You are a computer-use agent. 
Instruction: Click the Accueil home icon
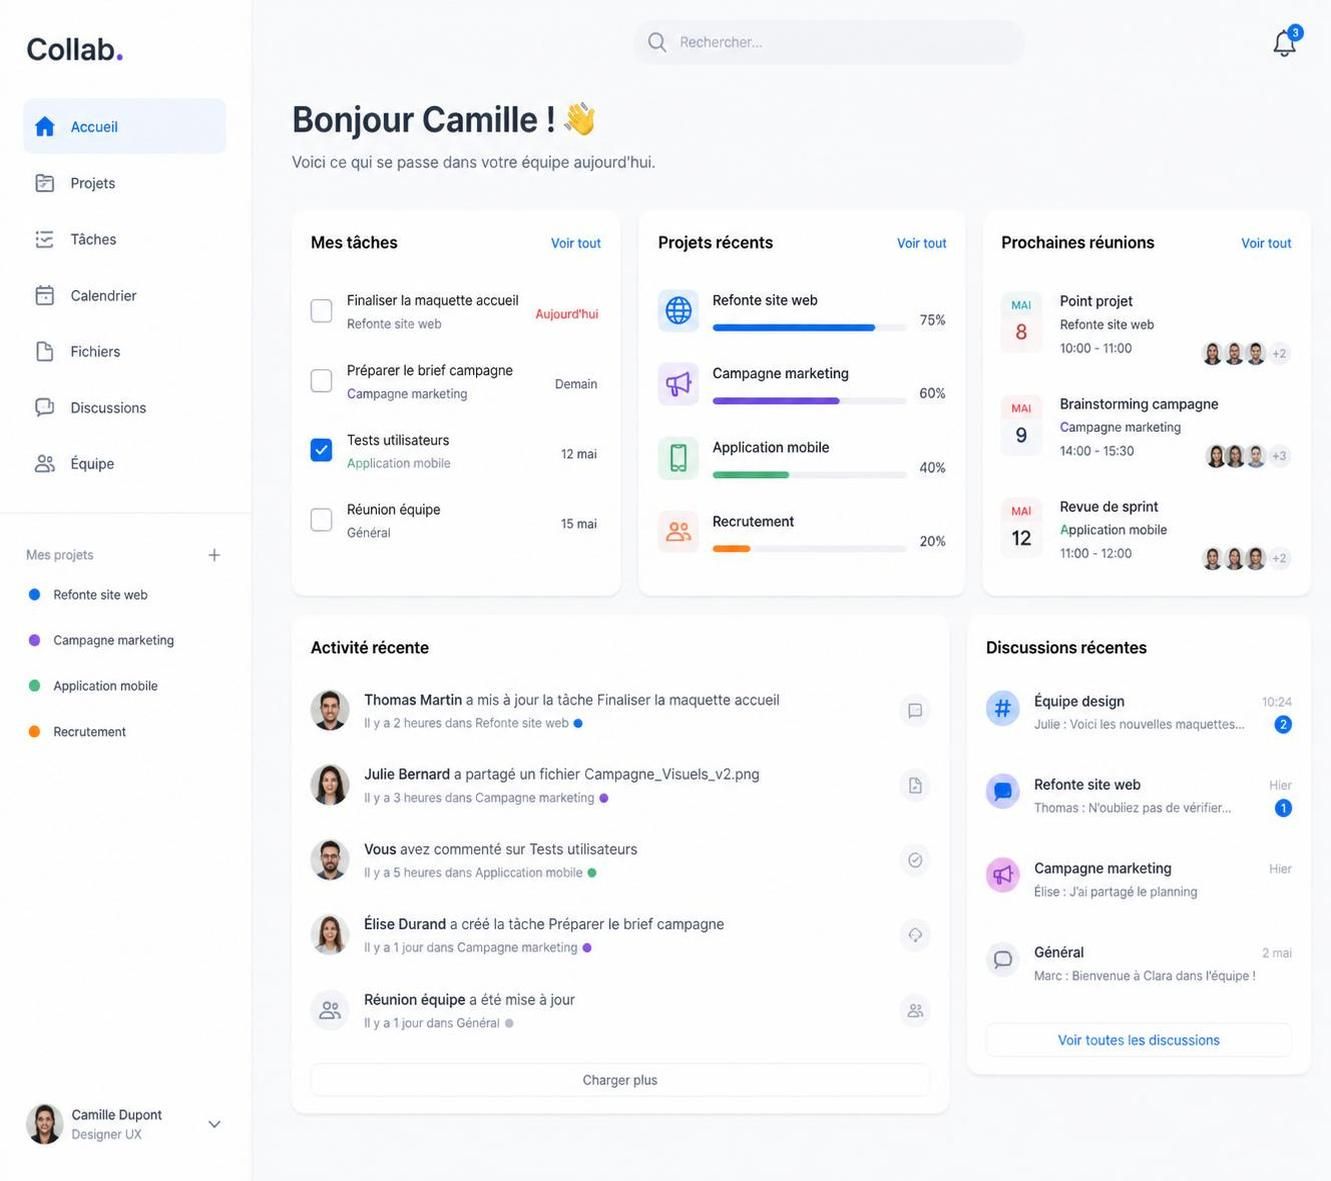(x=44, y=126)
